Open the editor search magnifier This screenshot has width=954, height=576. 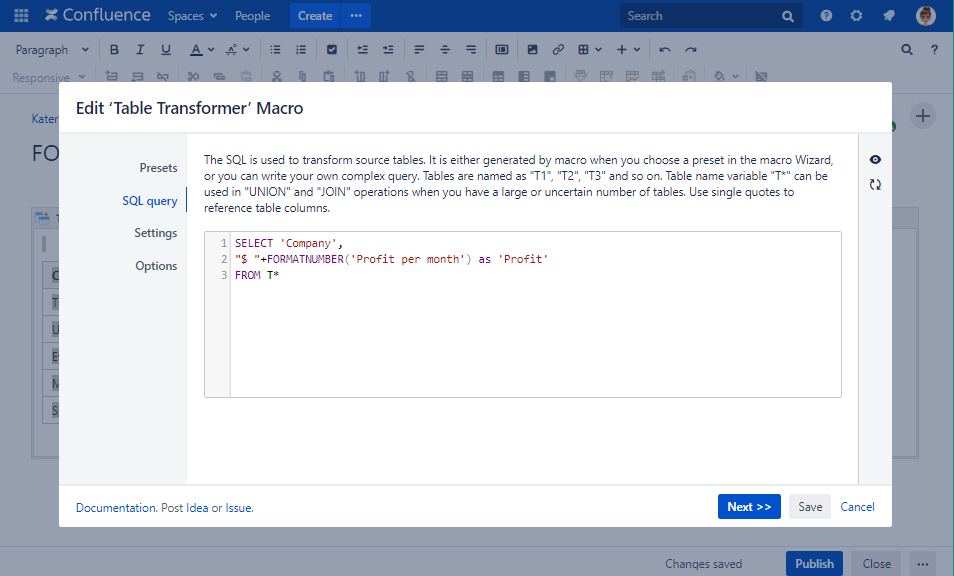907,49
